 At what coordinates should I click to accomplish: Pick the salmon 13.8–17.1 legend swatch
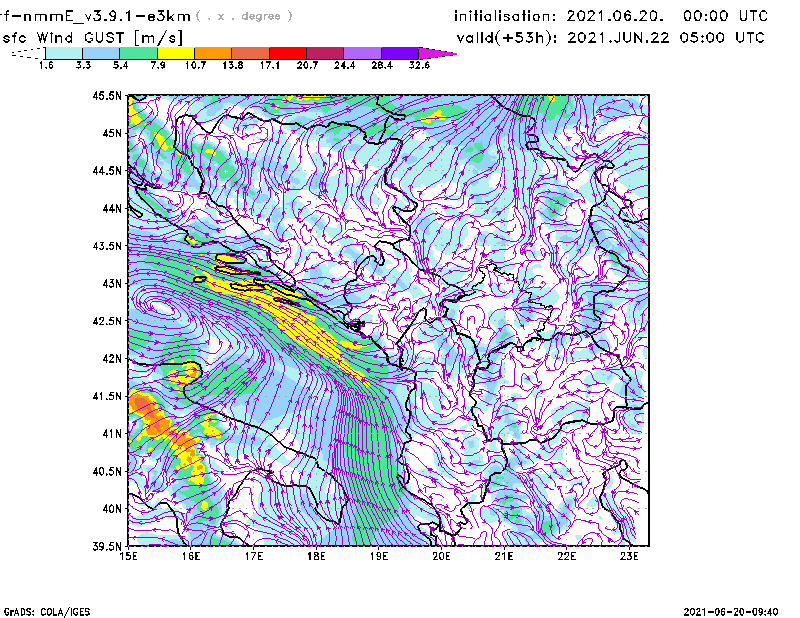251,53
